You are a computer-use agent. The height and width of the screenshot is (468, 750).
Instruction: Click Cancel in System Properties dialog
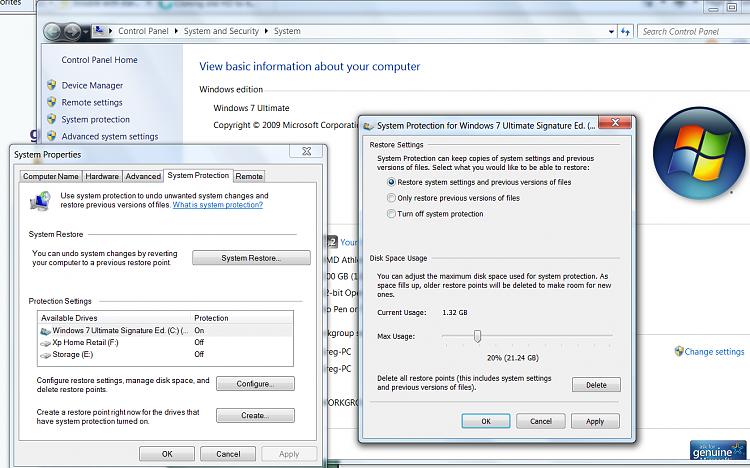(x=228, y=454)
